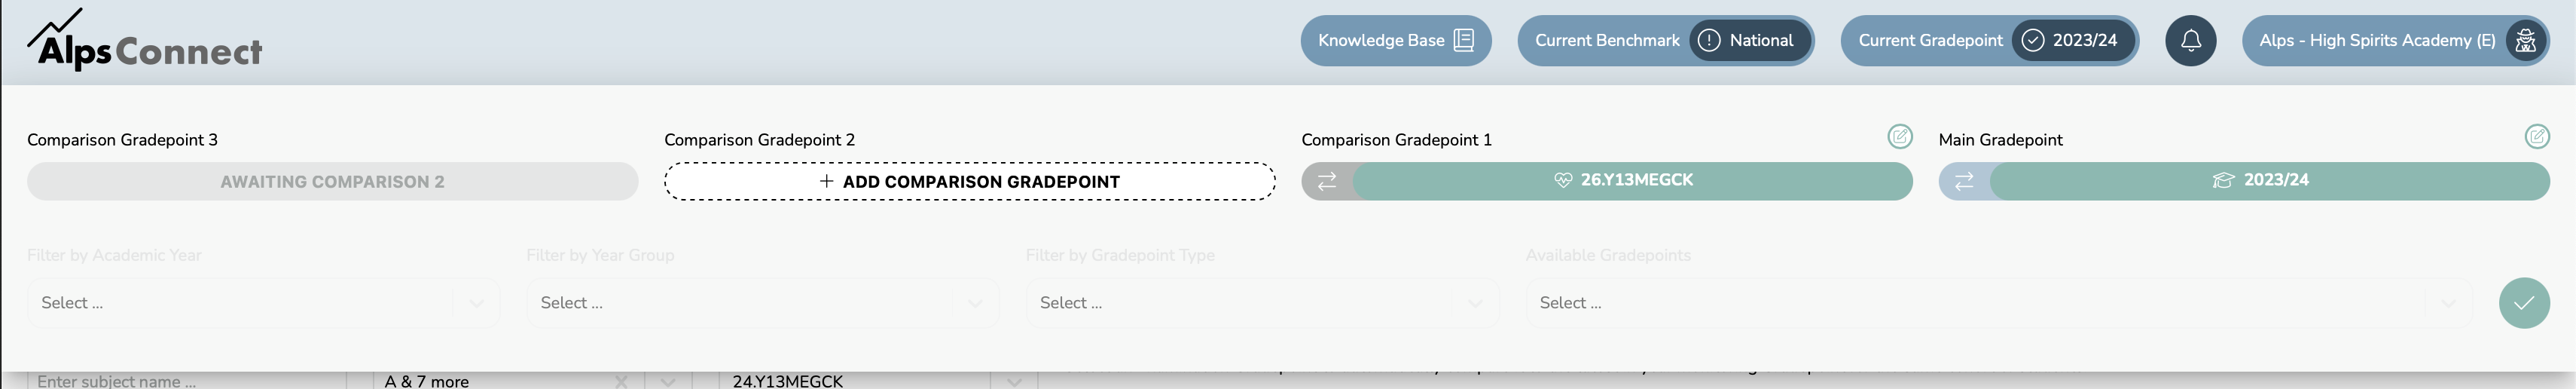Open the Filter by Year Group dropdown
The image size is (2576, 389).
pos(762,303)
